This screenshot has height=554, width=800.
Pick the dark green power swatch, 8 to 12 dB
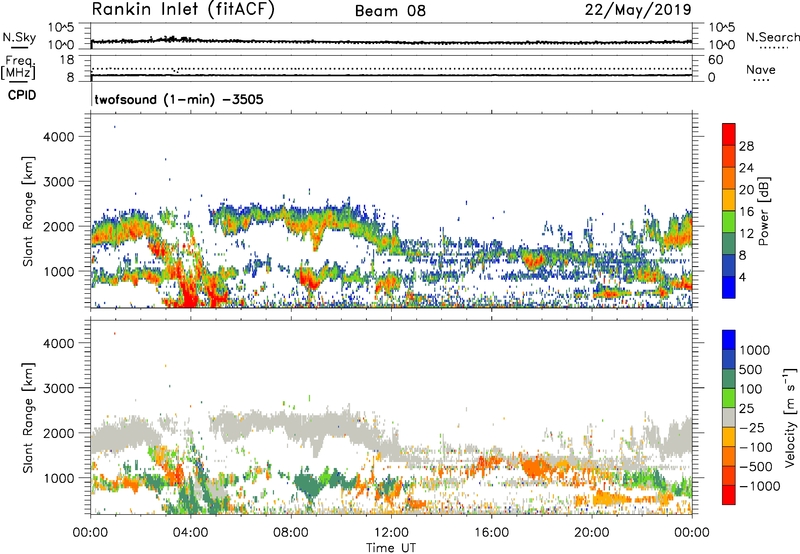[729, 243]
